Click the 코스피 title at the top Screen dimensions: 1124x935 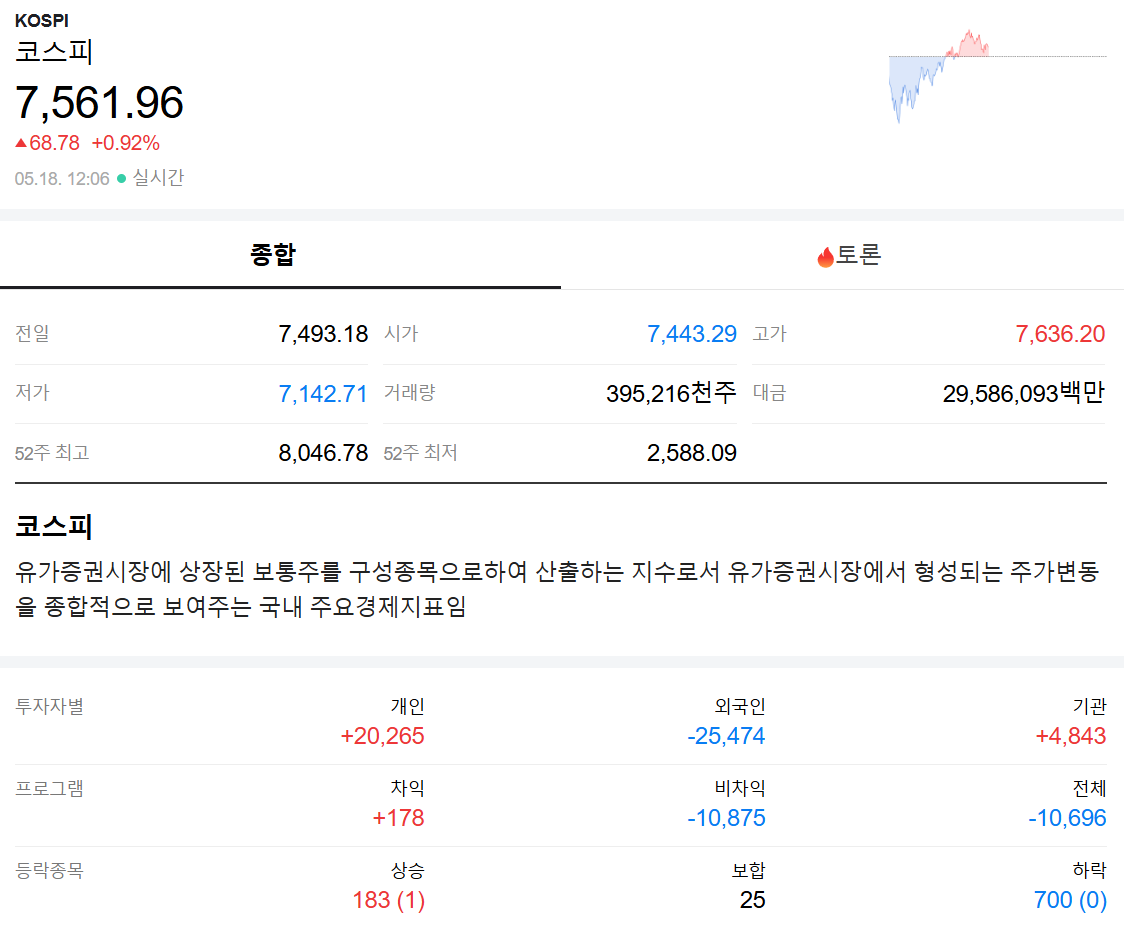[54, 52]
